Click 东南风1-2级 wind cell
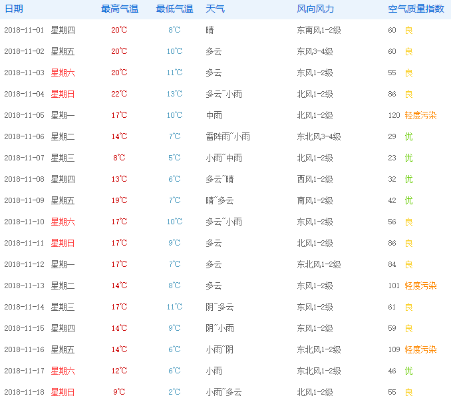This screenshot has width=451, height=400. coord(319,30)
